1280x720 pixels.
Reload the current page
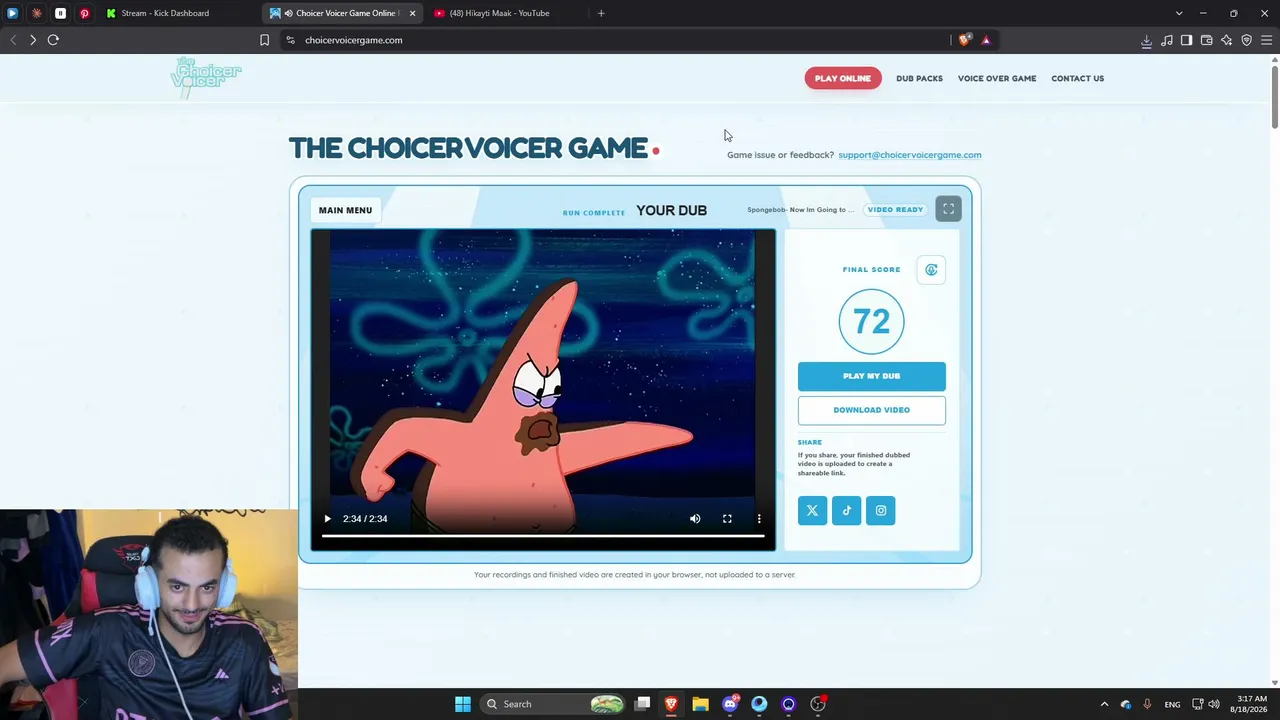pyautogui.click(x=53, y=40)
